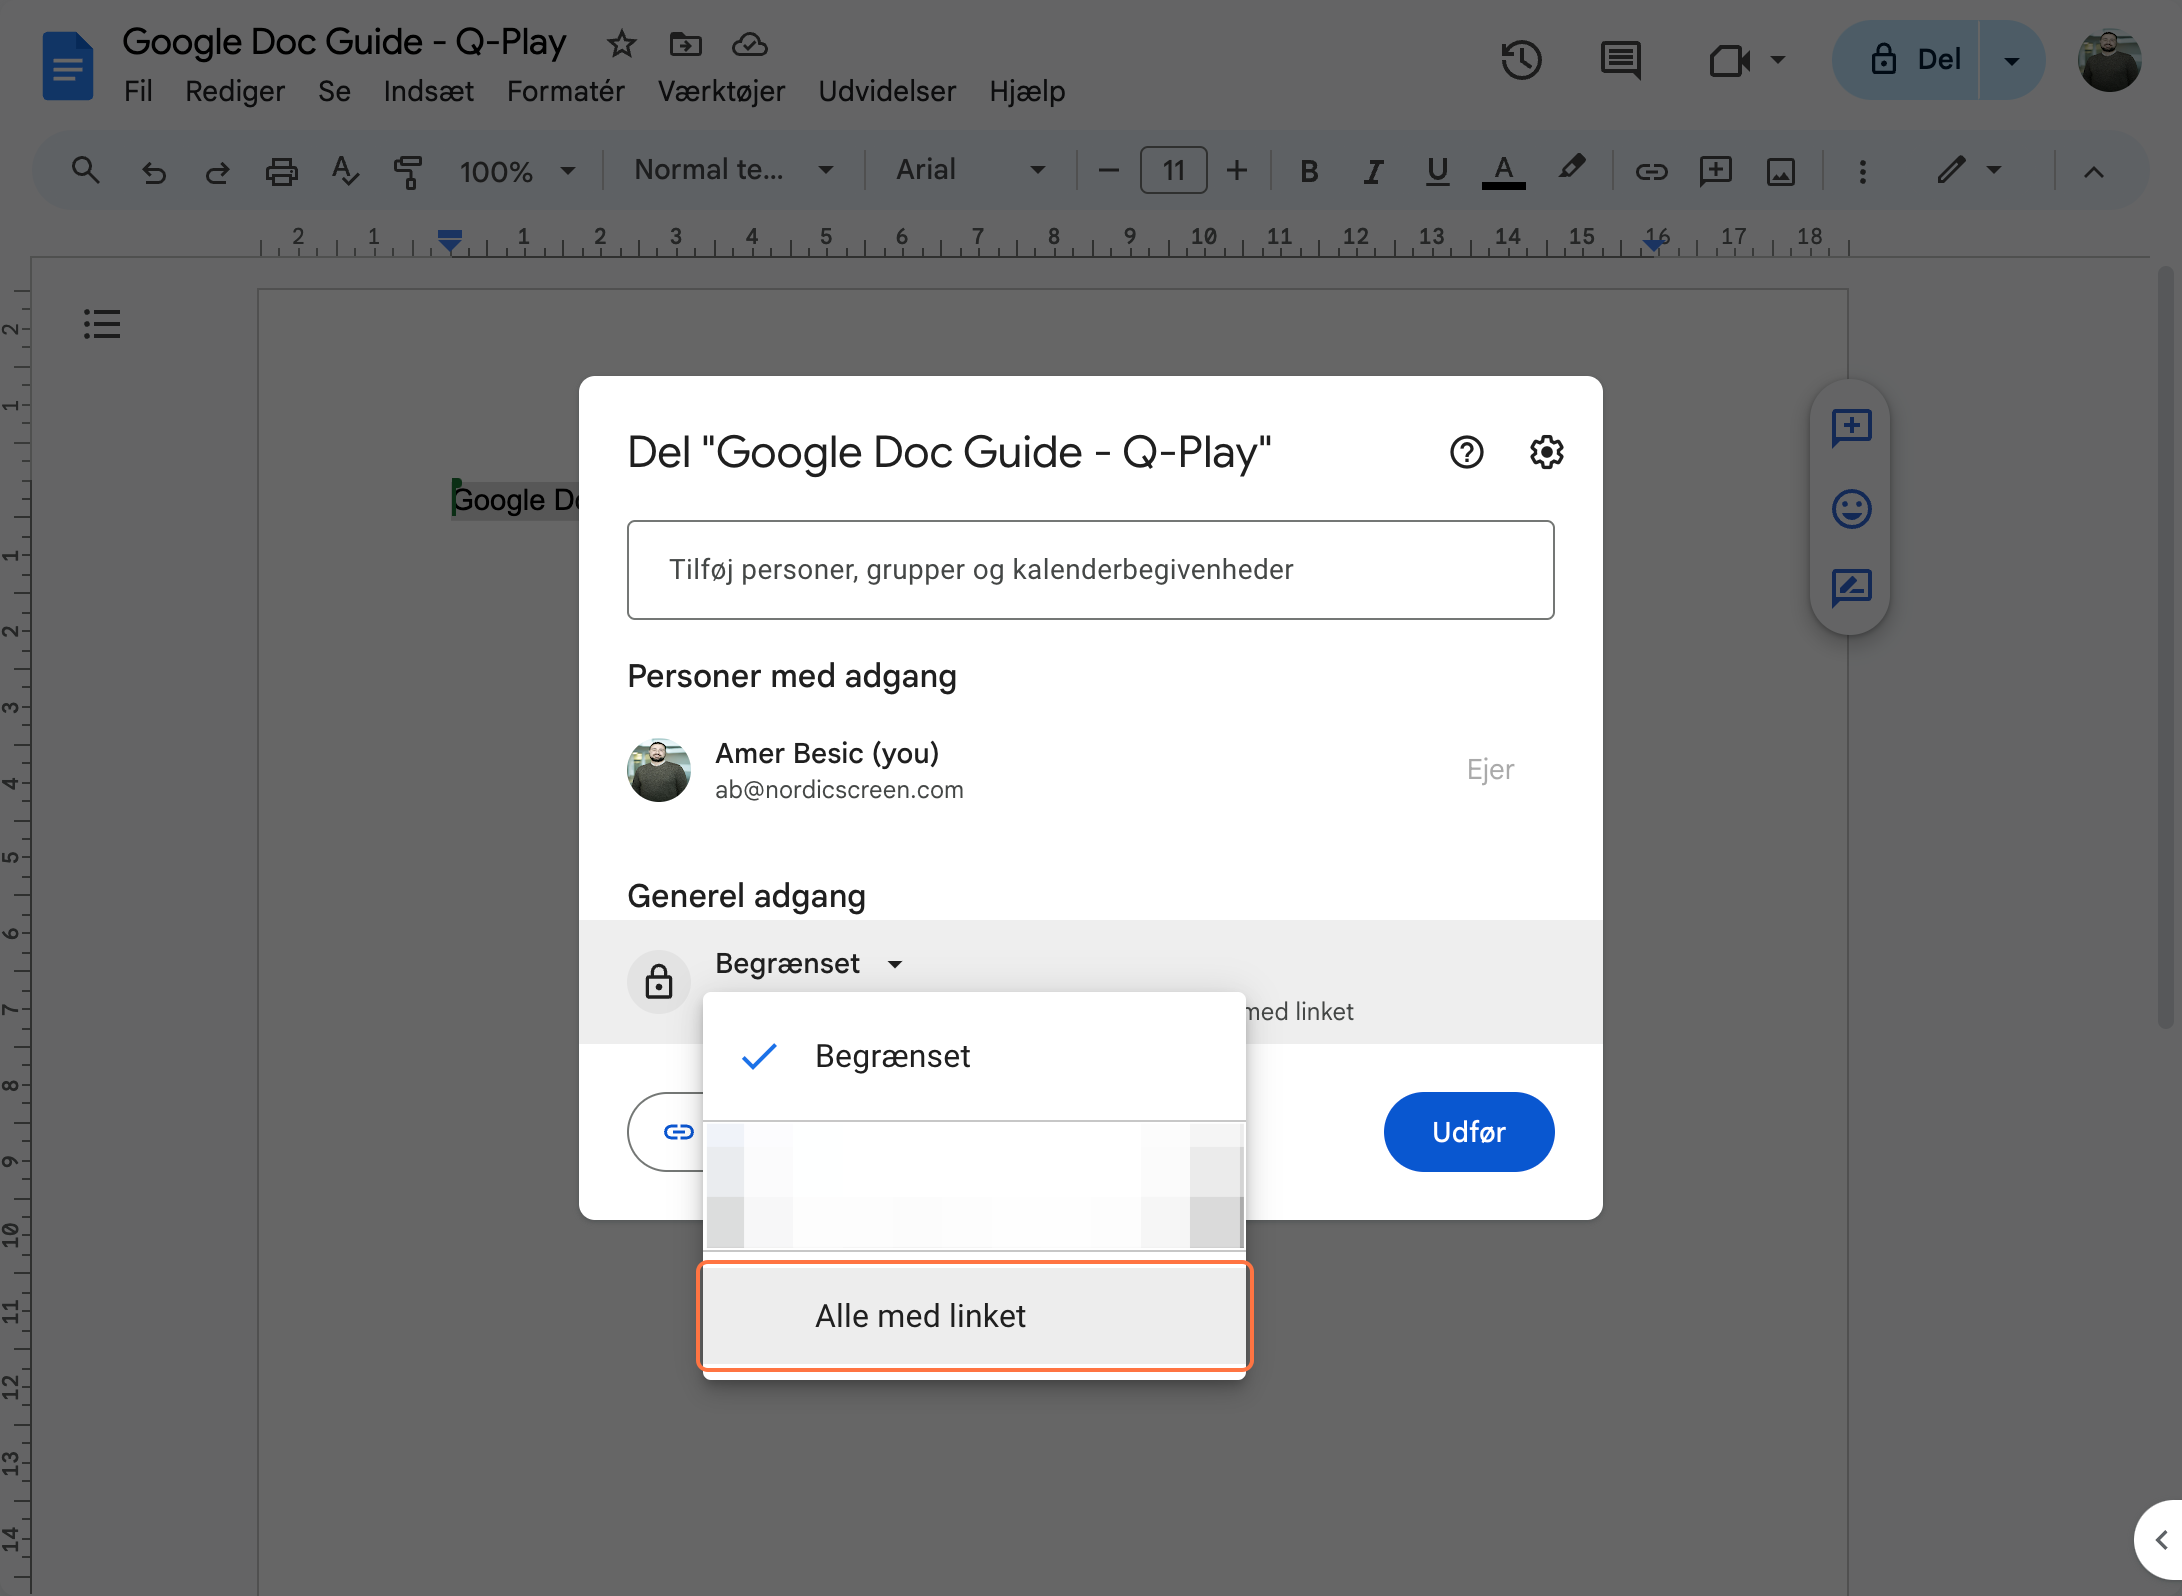Click the Tilføj personer input field
The image size is (2182, 1596).
coord(1090,569)
